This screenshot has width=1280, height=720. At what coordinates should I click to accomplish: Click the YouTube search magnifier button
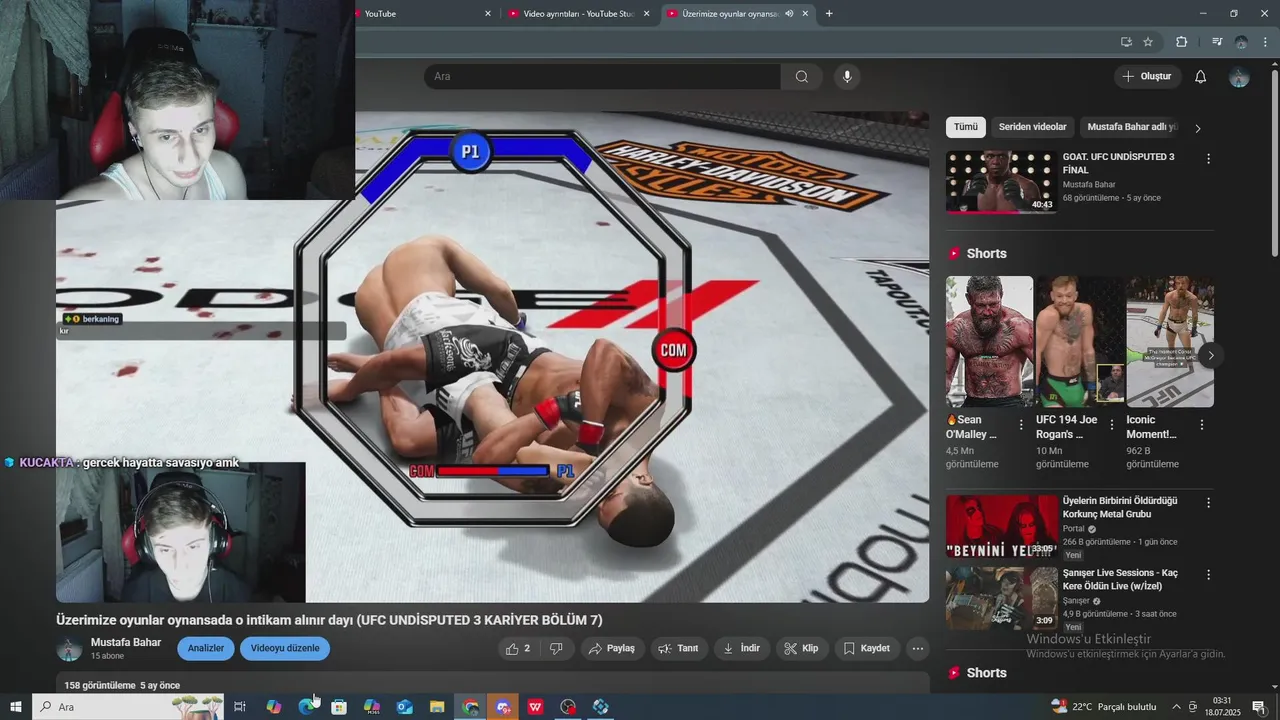click(x=802, y=77)
